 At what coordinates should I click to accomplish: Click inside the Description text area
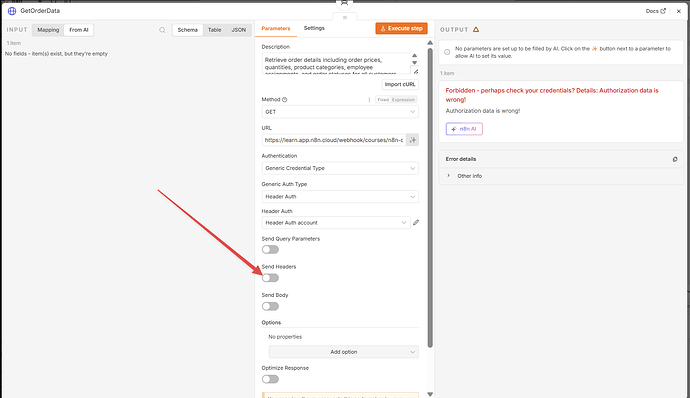point(336,63)
